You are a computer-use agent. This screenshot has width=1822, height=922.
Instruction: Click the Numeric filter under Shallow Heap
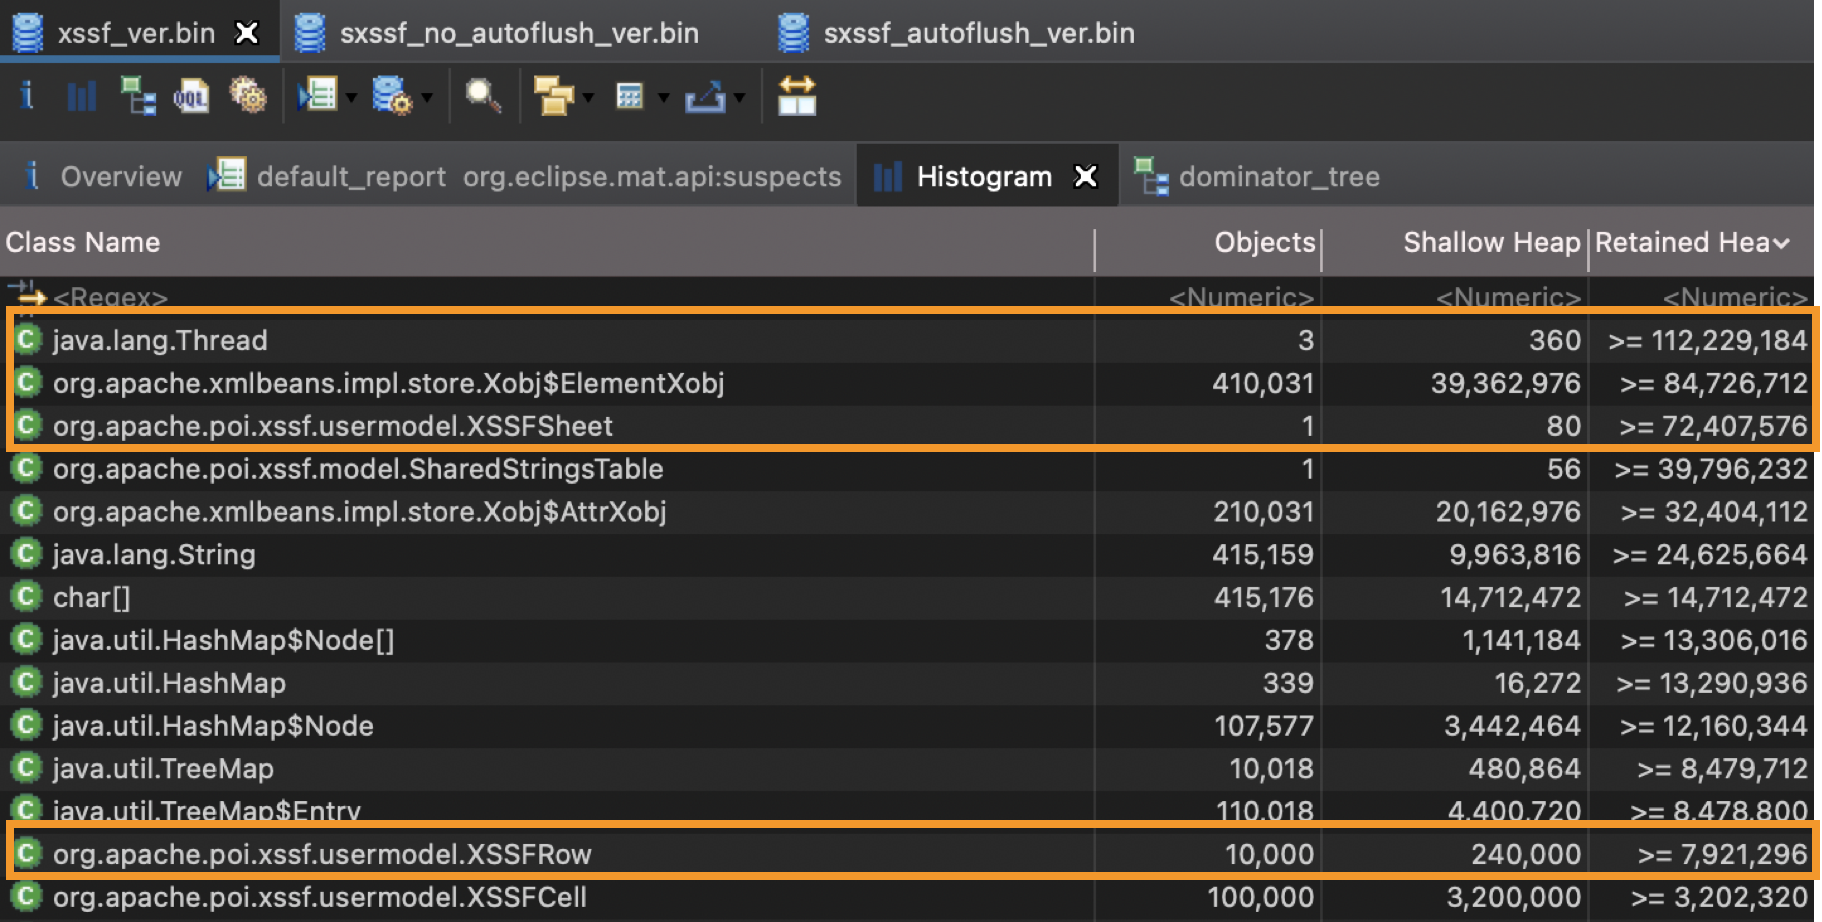coord(1508,297)
